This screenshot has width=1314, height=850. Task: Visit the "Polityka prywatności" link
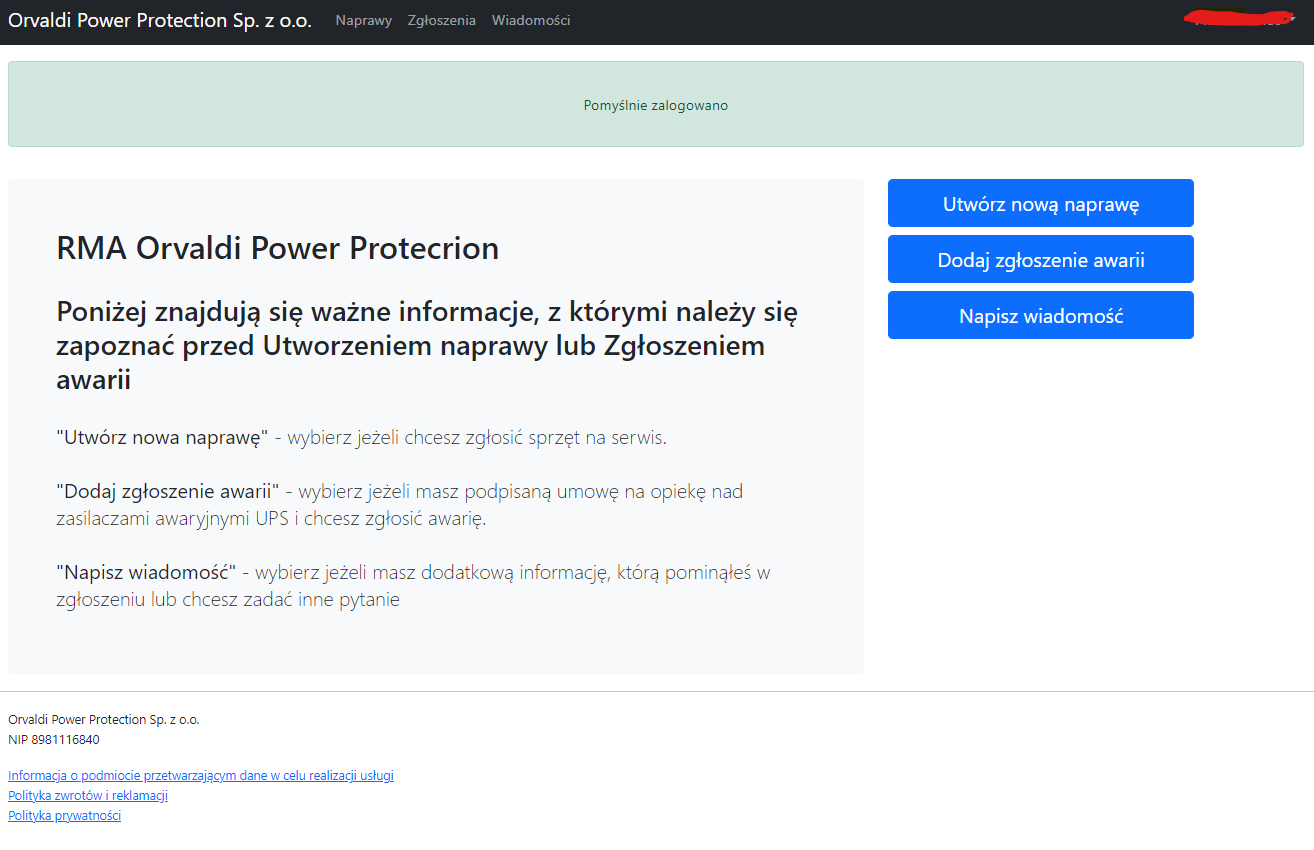(x=64, y=816)
